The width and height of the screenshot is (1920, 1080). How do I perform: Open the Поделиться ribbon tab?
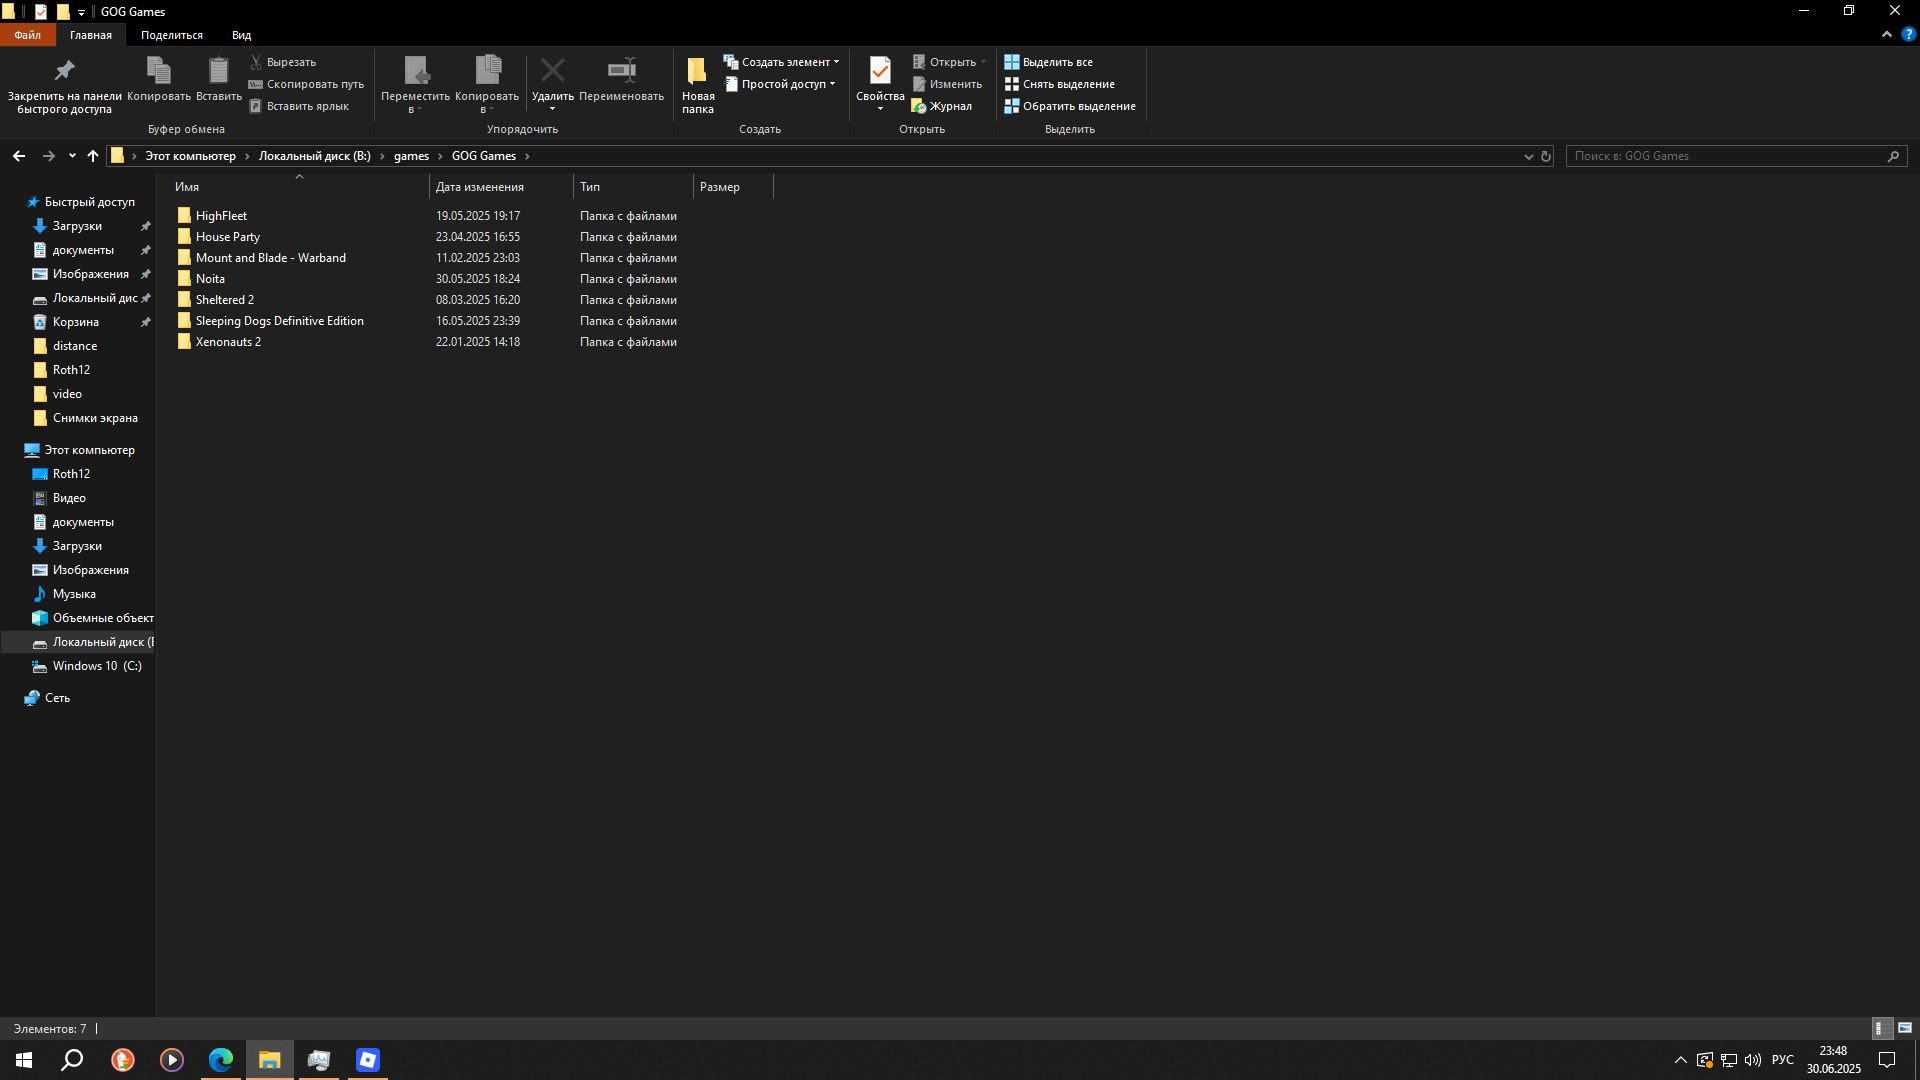coord(171,35)
